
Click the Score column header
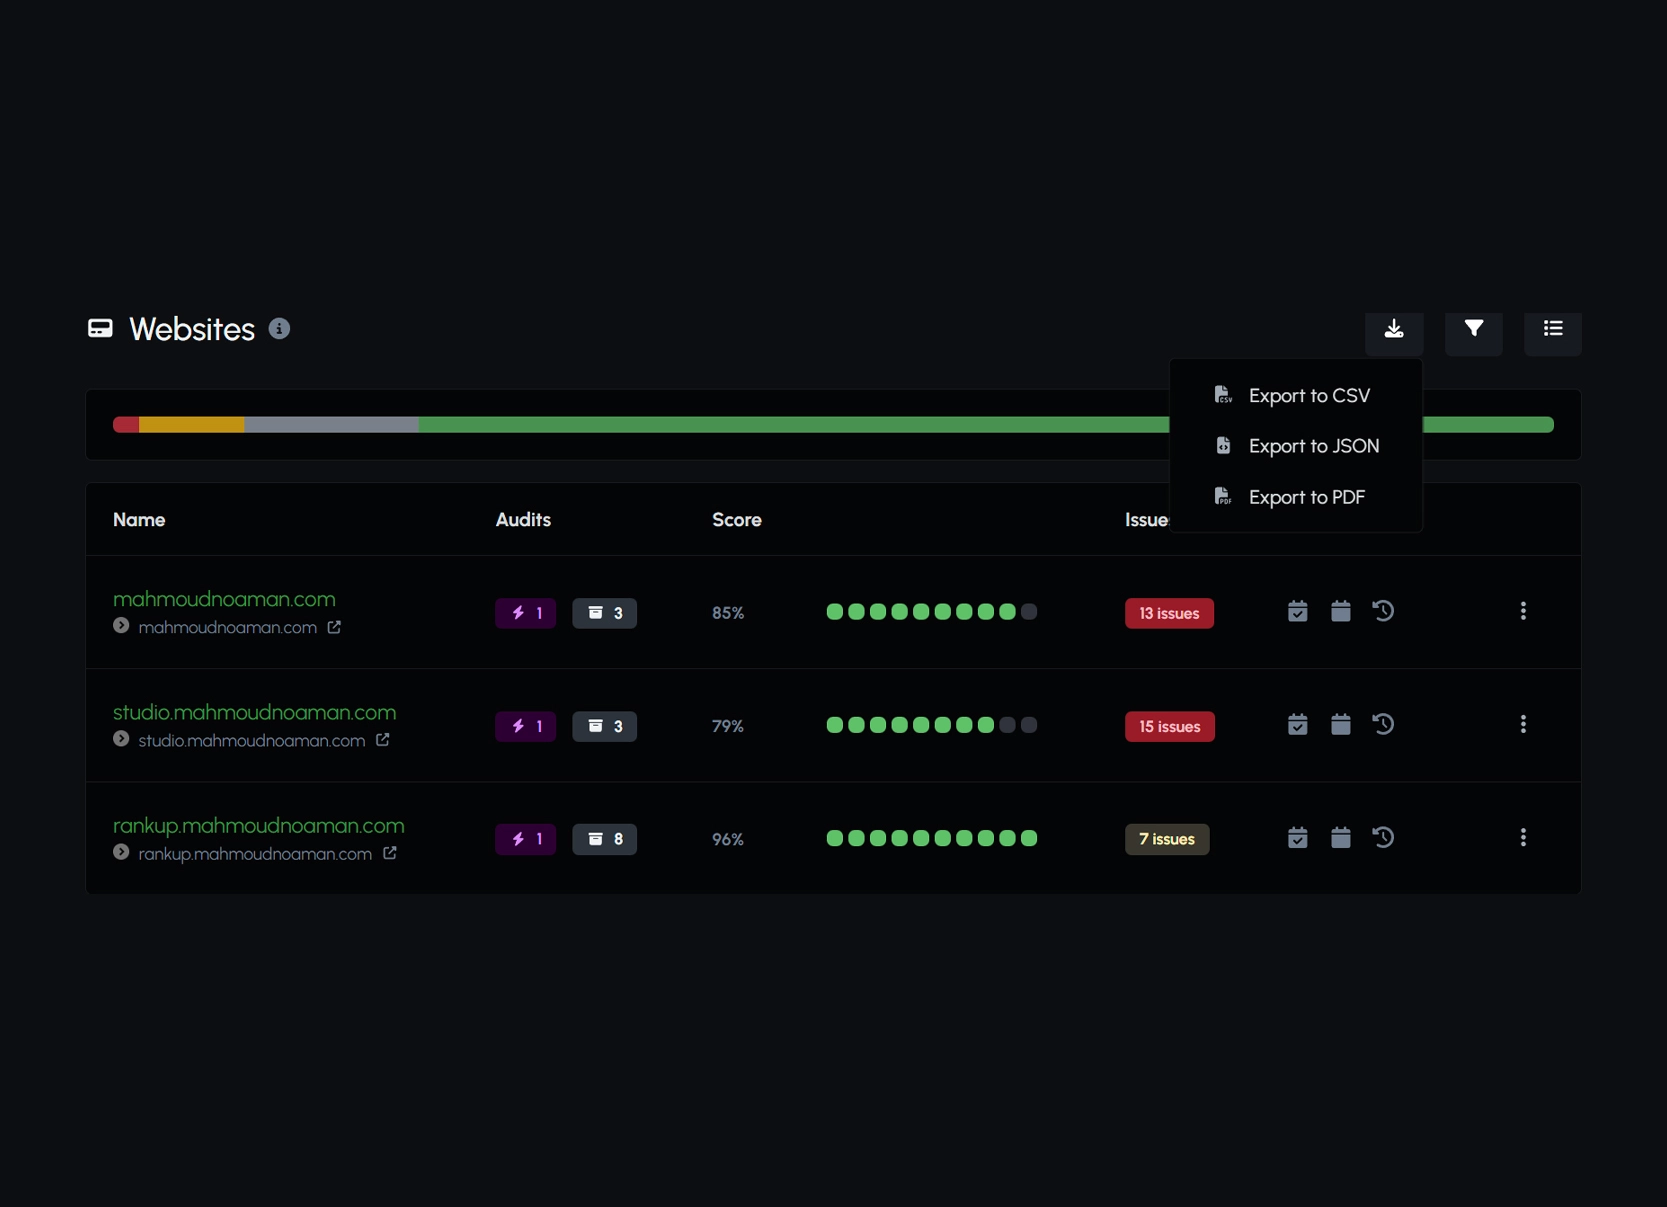[x=736, y=520]
